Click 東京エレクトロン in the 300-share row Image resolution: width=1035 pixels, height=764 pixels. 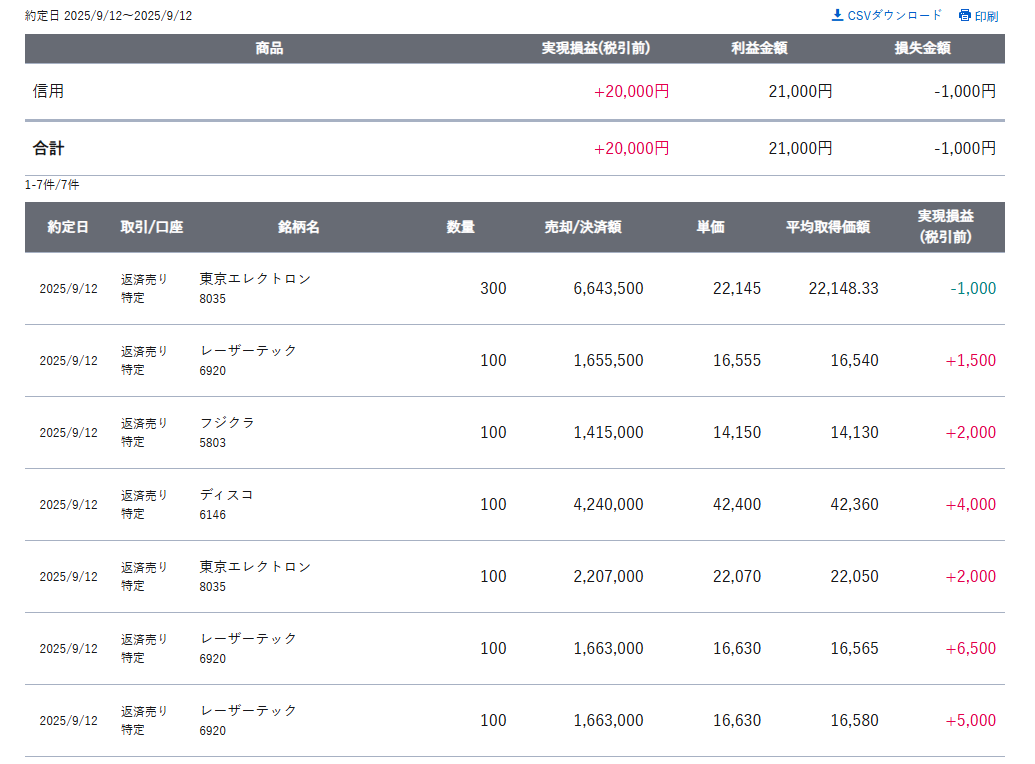(x=256, y=279)
